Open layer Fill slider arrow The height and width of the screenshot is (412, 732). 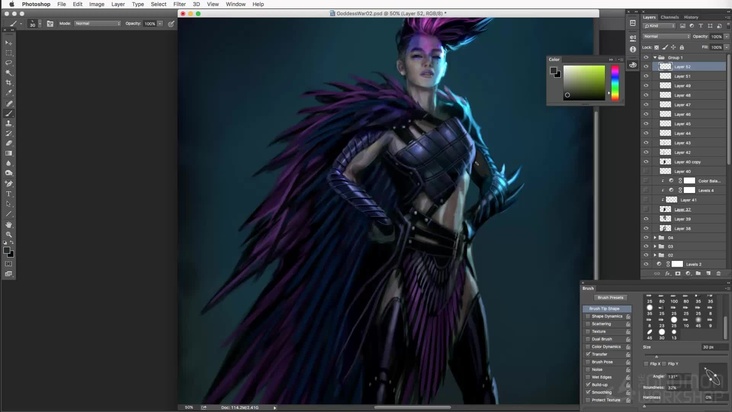(x=726, y=47)
